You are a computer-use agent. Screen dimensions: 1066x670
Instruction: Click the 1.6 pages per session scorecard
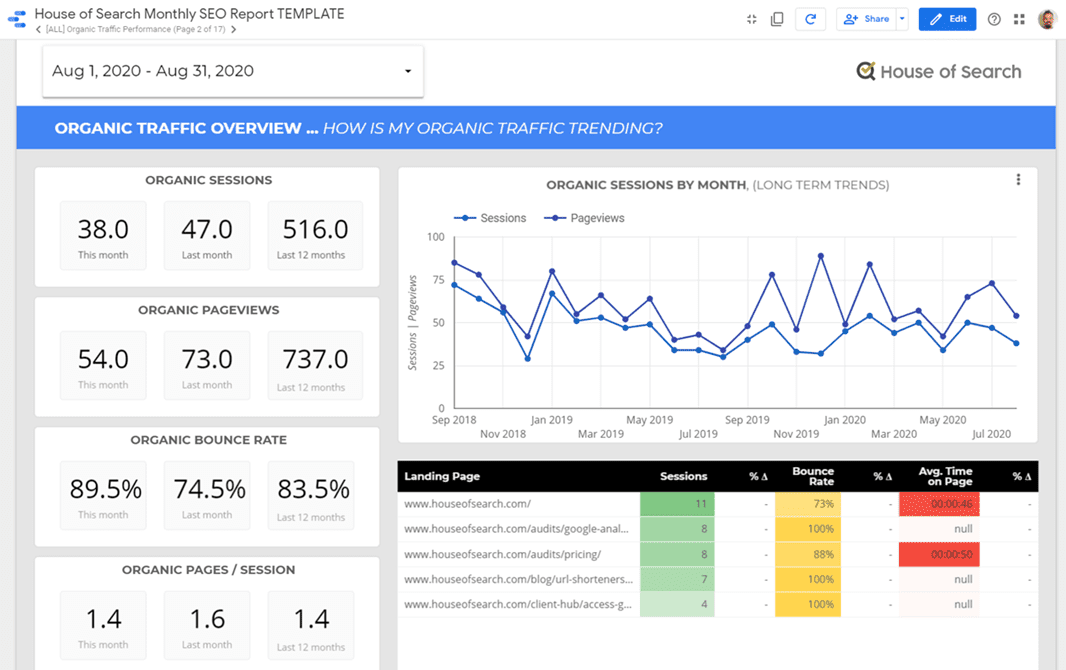207,625
